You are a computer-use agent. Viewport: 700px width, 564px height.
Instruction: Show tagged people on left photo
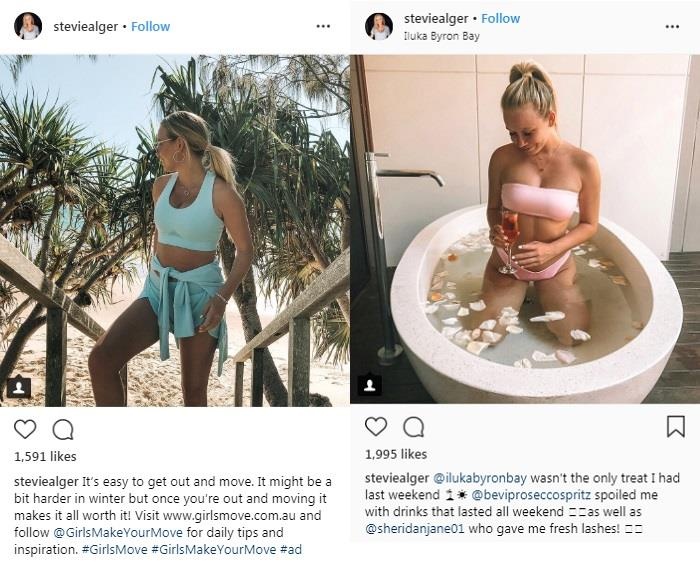coord(19,387)
